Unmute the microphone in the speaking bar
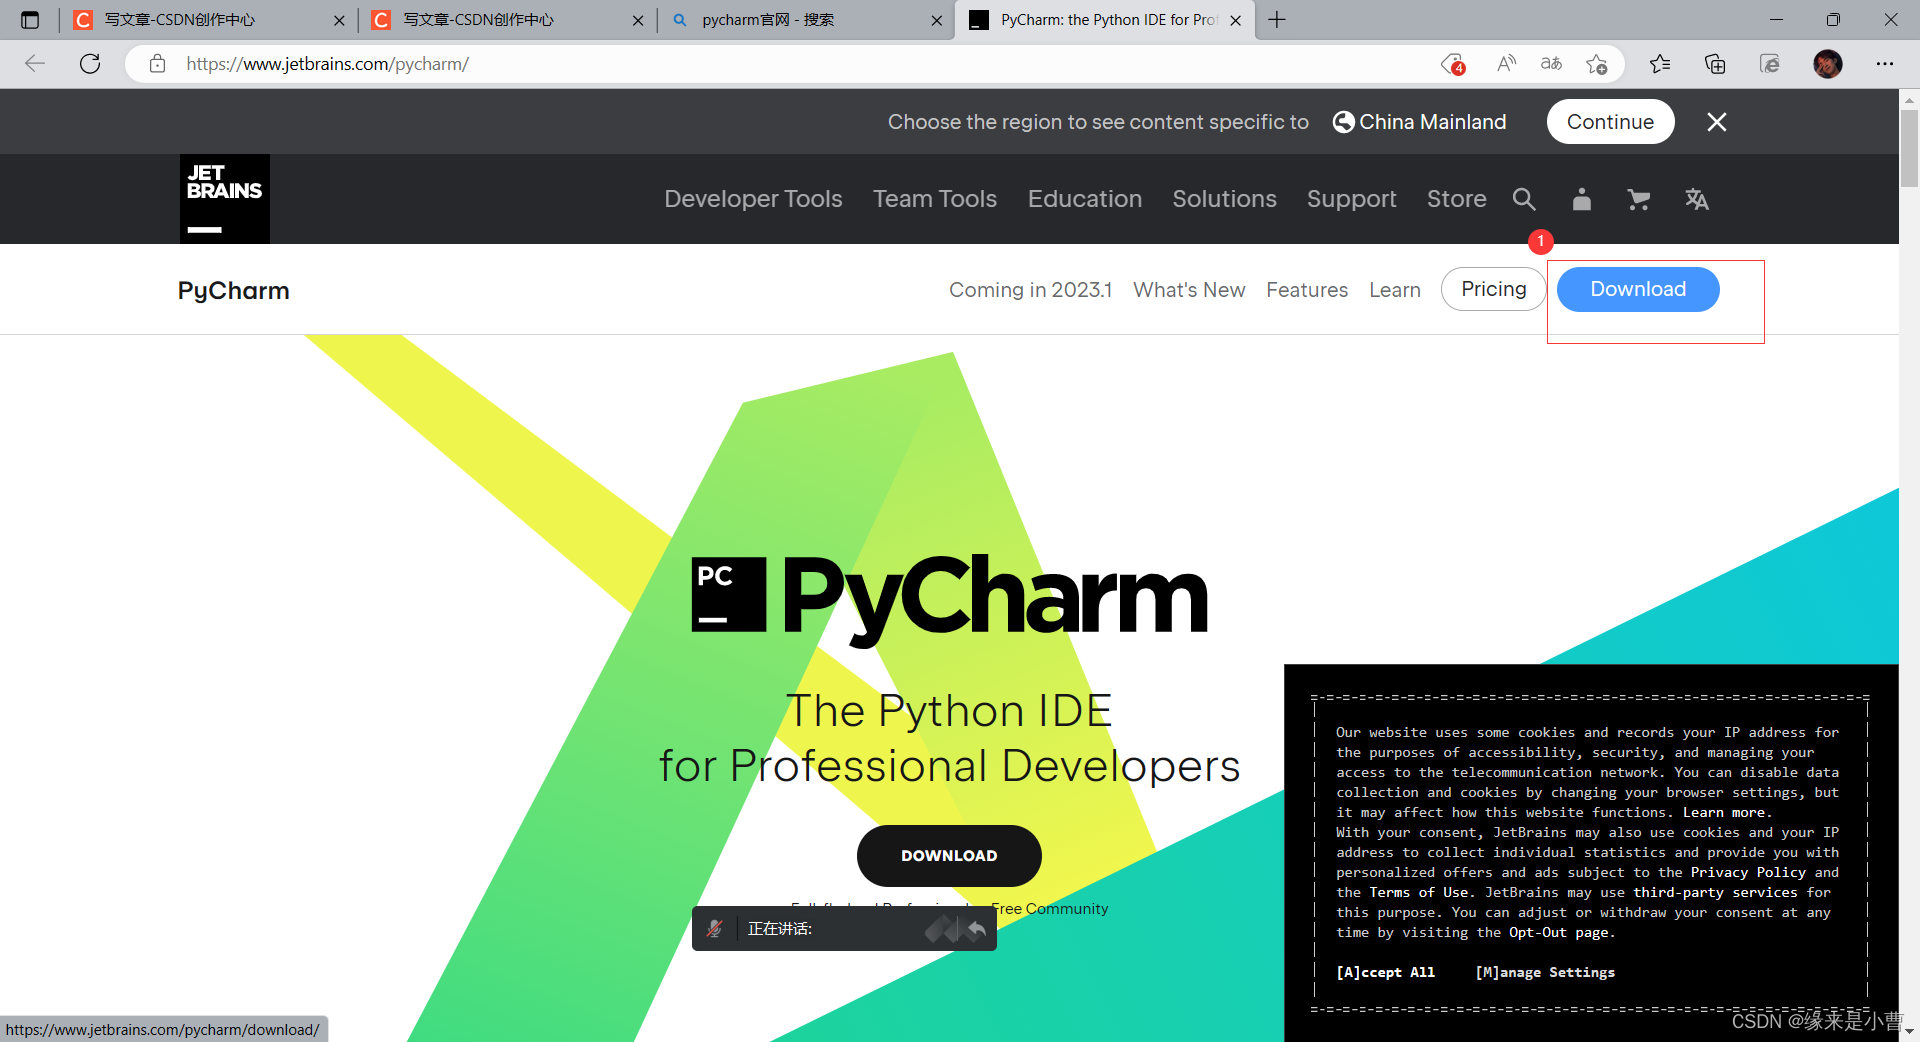 click(715, 928)
